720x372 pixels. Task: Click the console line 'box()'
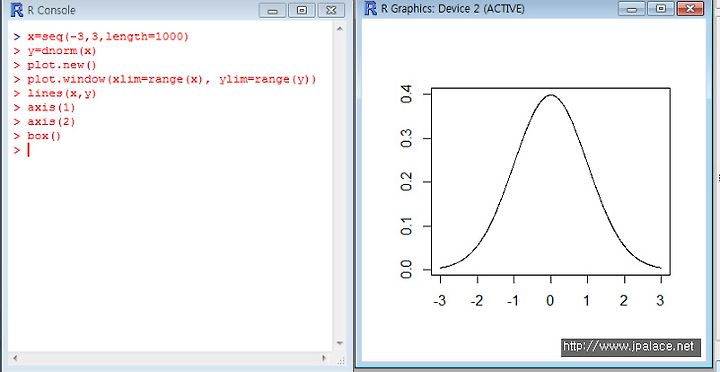[44, 136]
